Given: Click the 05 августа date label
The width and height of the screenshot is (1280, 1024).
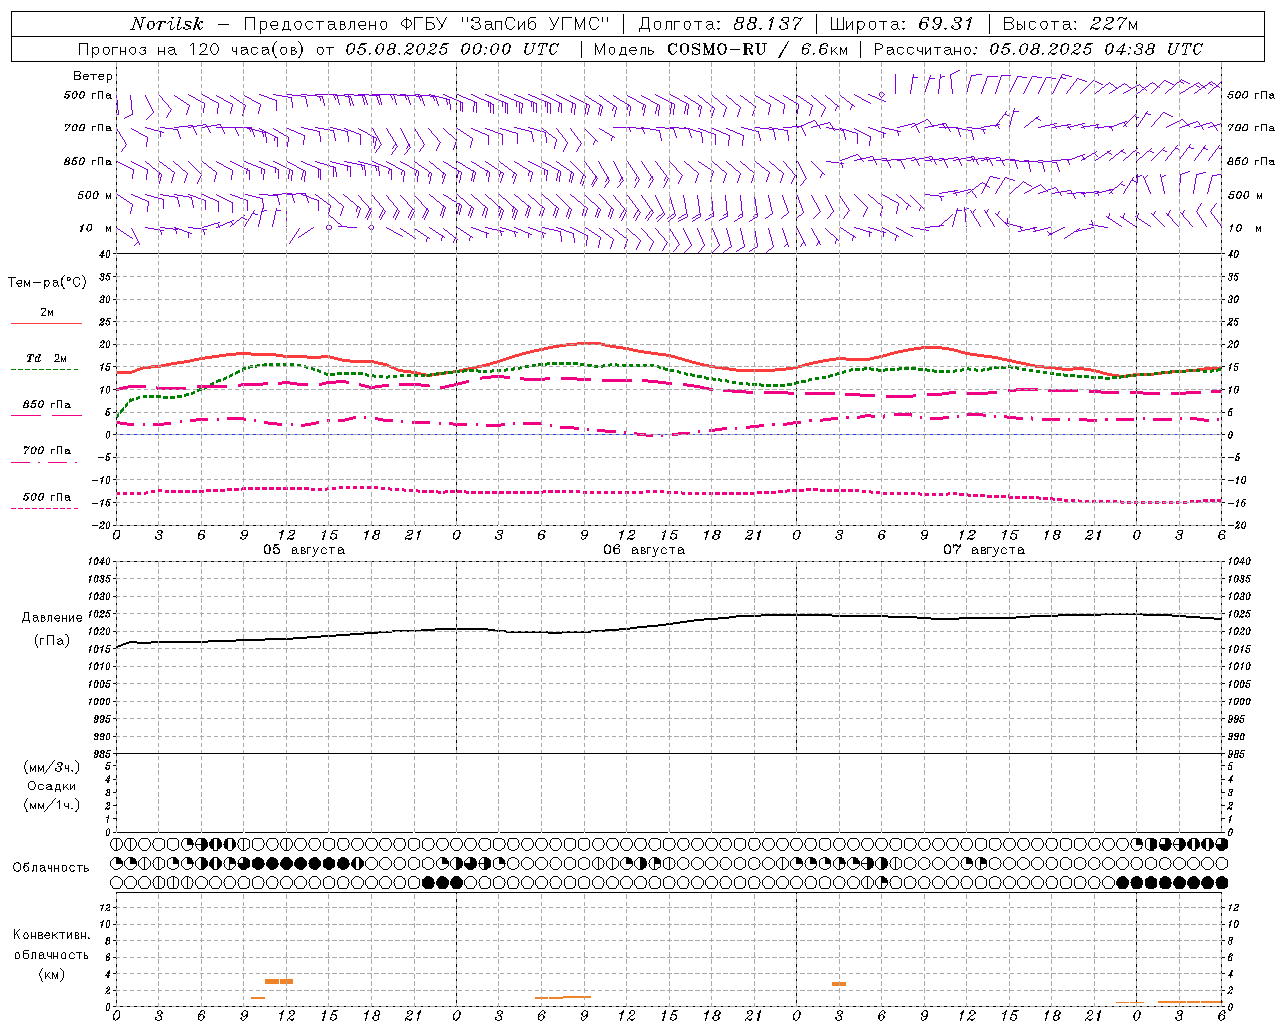Looking at the screenshot, I should [x=304, y=550].
